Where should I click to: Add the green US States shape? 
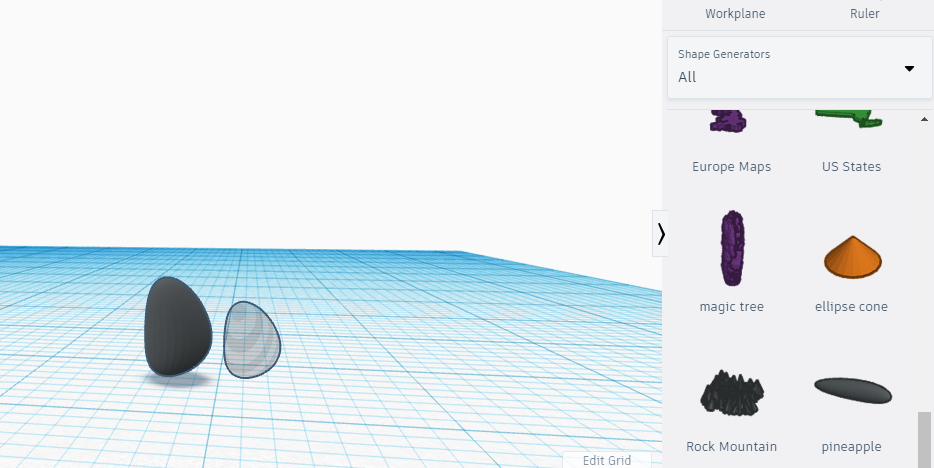point(849,118)
